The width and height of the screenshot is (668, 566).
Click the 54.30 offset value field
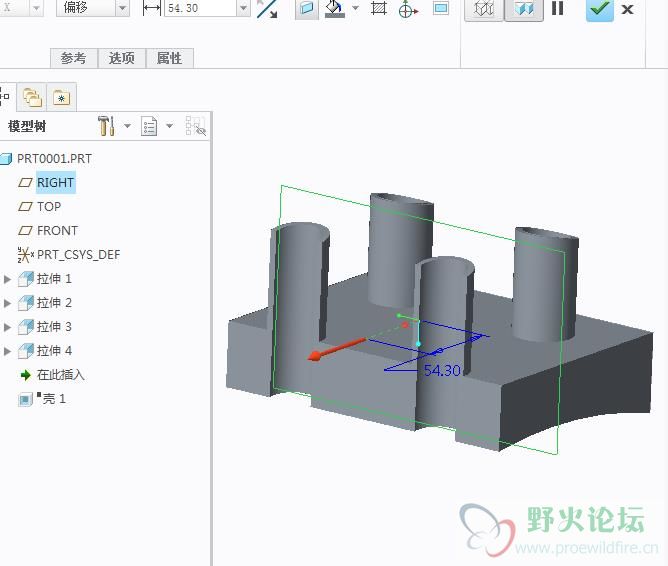(200, 8)
